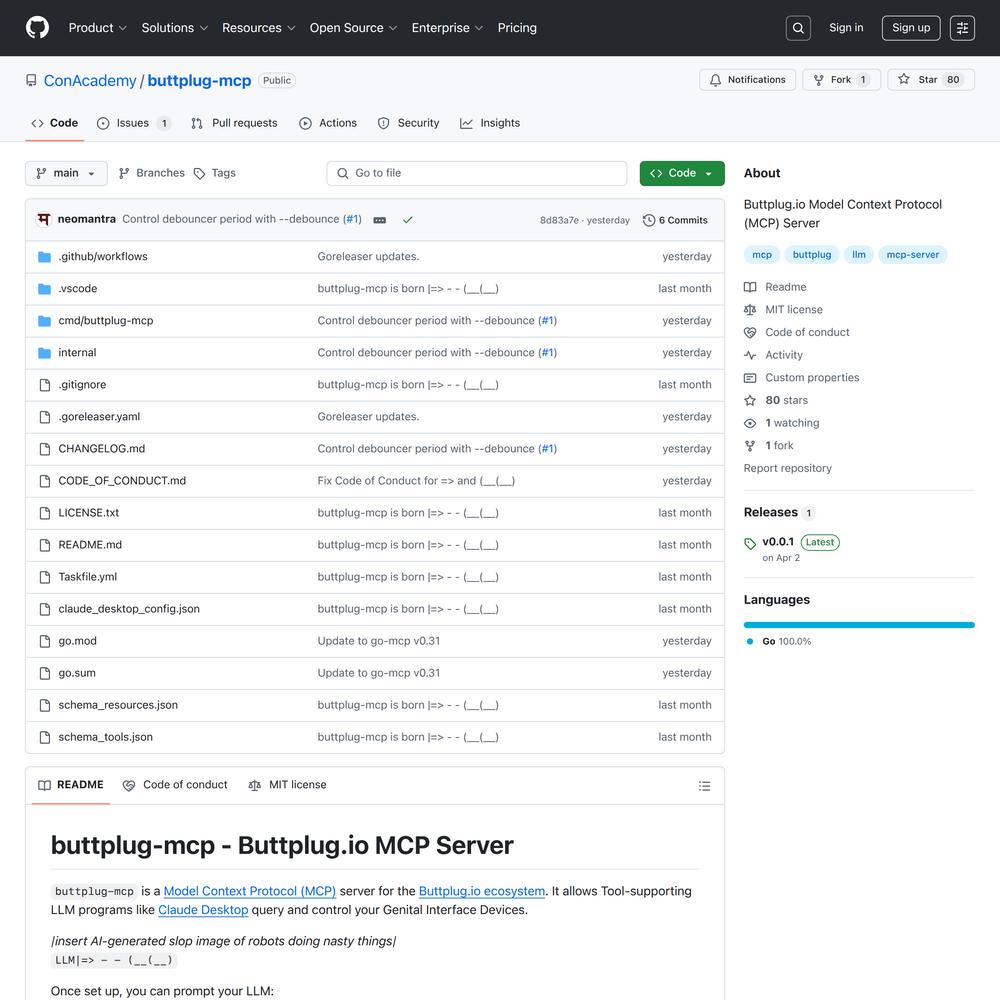Click the buttplug topic tag

(x=811, y=255)
